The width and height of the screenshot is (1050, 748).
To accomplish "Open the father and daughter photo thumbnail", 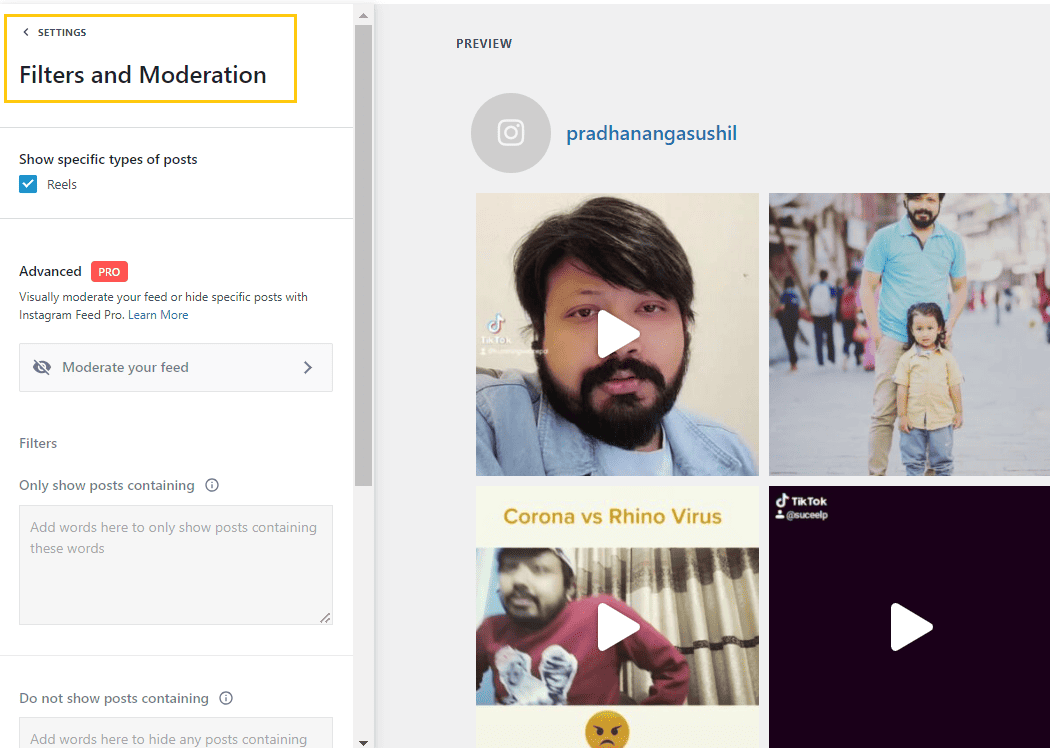I will click(x=909, y=334).
